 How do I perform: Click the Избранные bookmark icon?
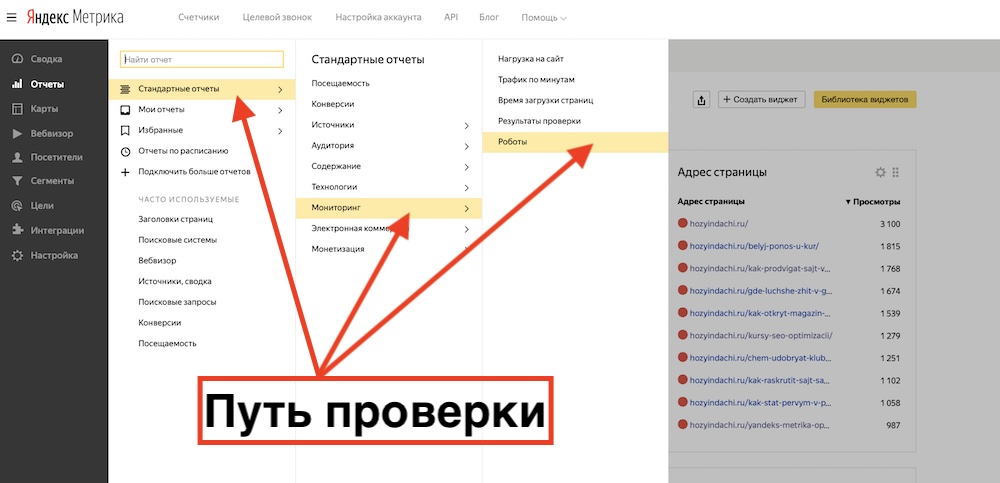tap(125, 130)
